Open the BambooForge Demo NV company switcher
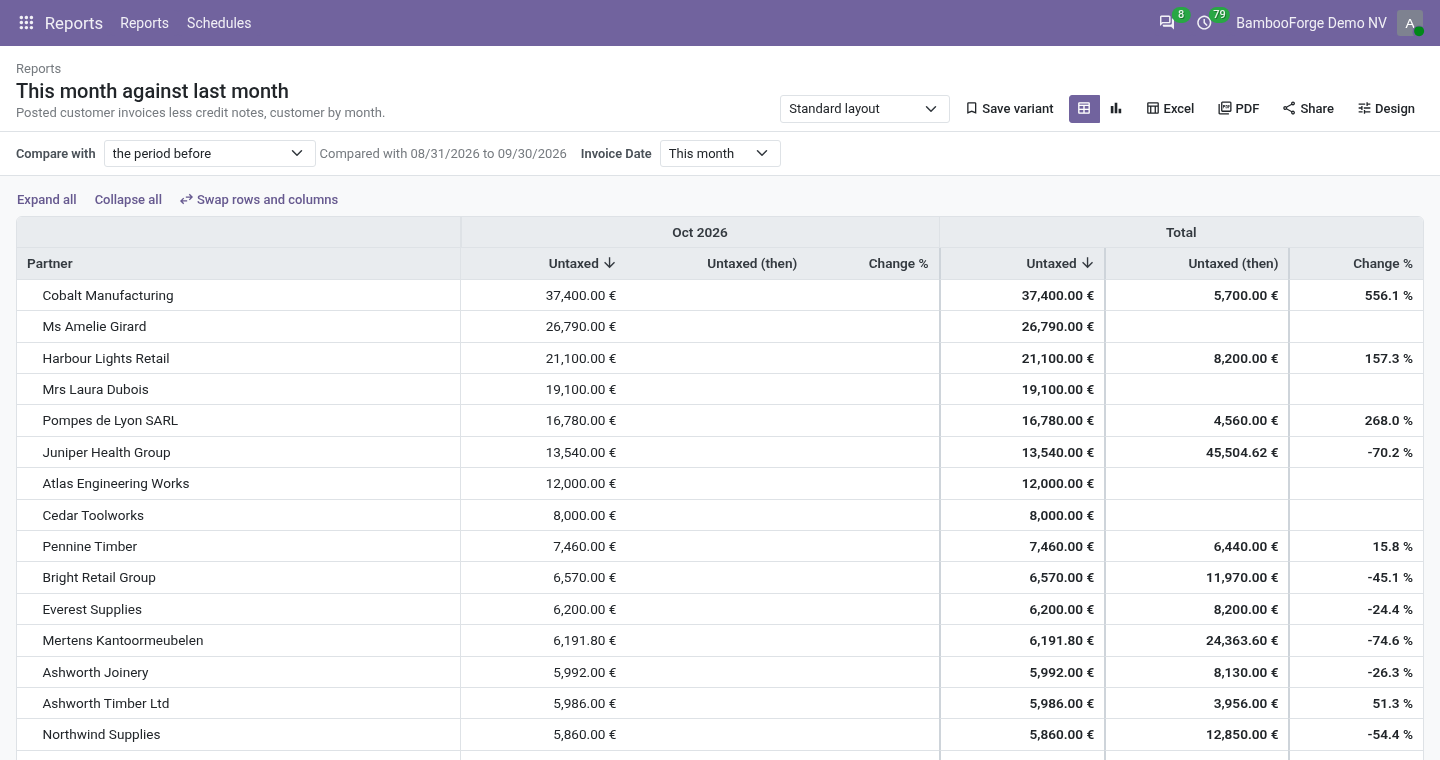 pos(1311,23)
